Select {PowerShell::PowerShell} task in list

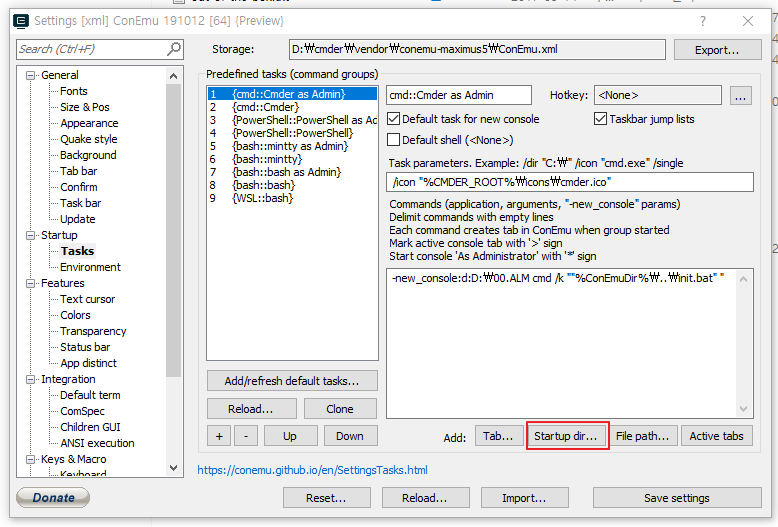[x=292, y=133]
